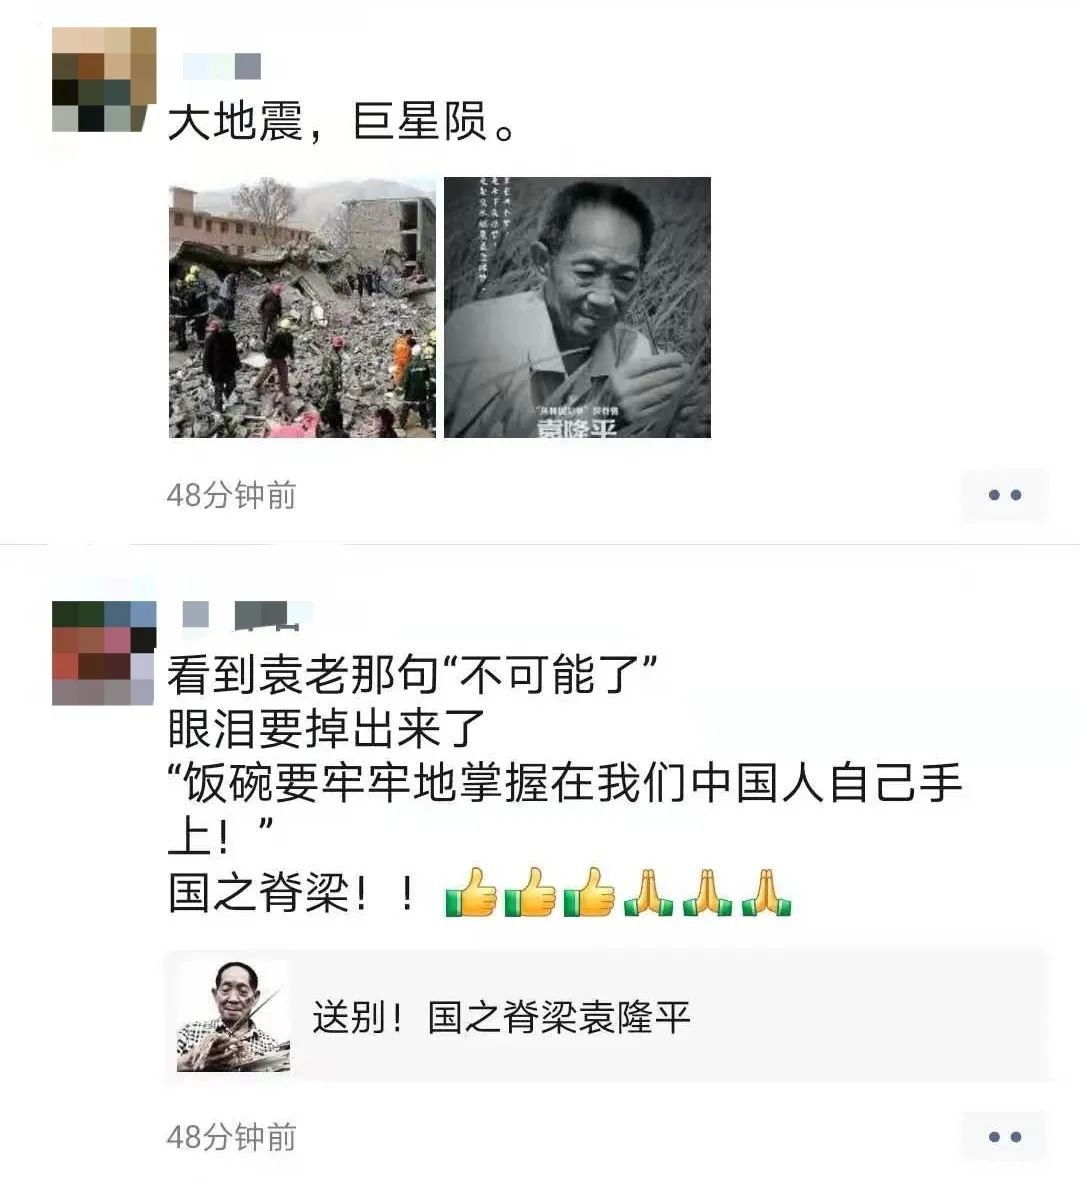1080x1182 pixels.
Task: Tap the quote starting with 饭碗要牢牢地掌握
Action: 564,810
